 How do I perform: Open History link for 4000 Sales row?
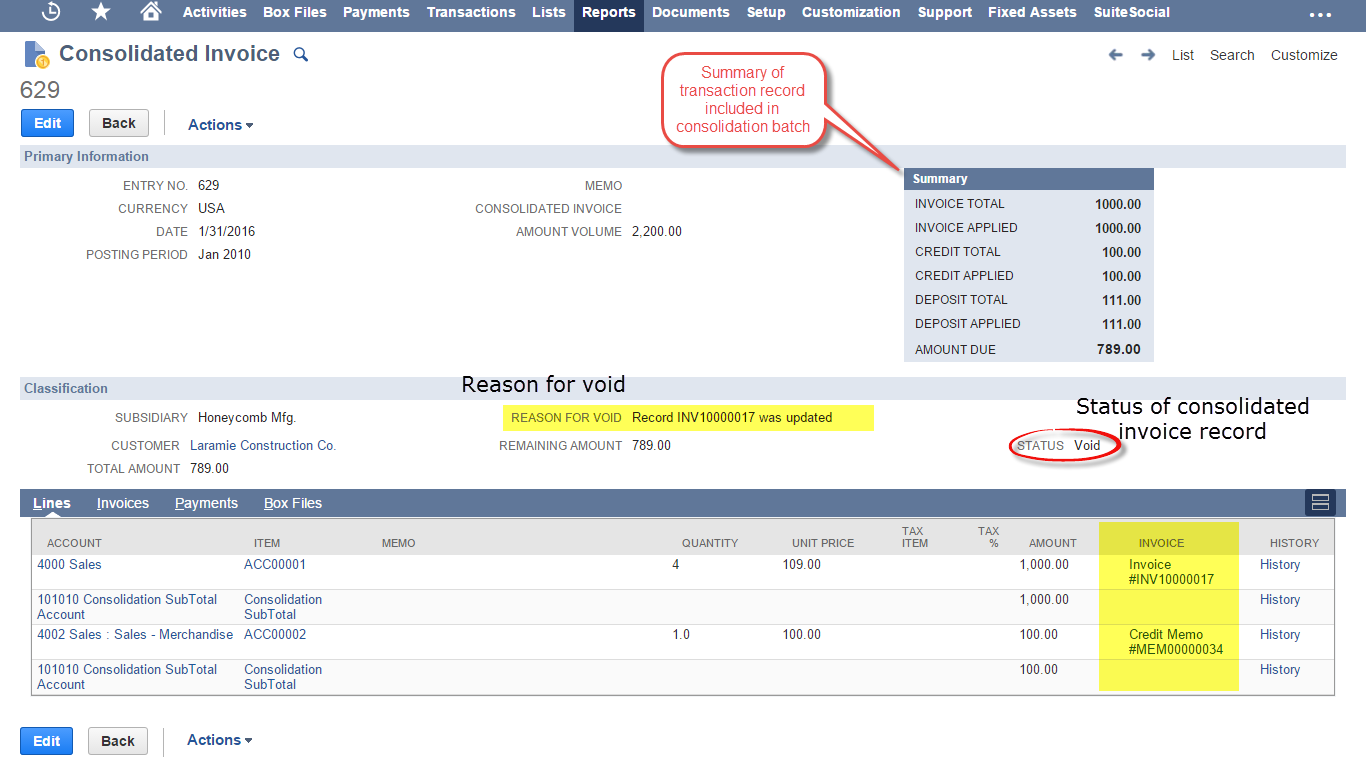click(1280, 565)
